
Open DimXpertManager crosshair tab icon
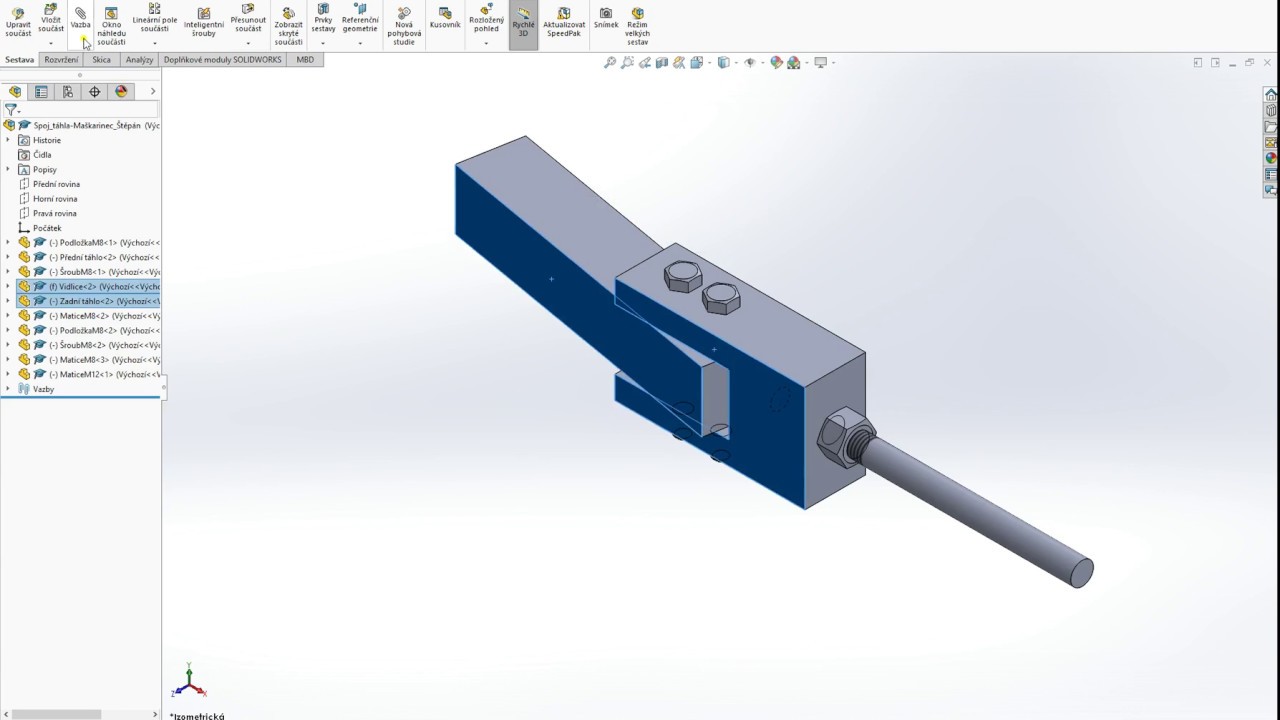tap(95, 91)
